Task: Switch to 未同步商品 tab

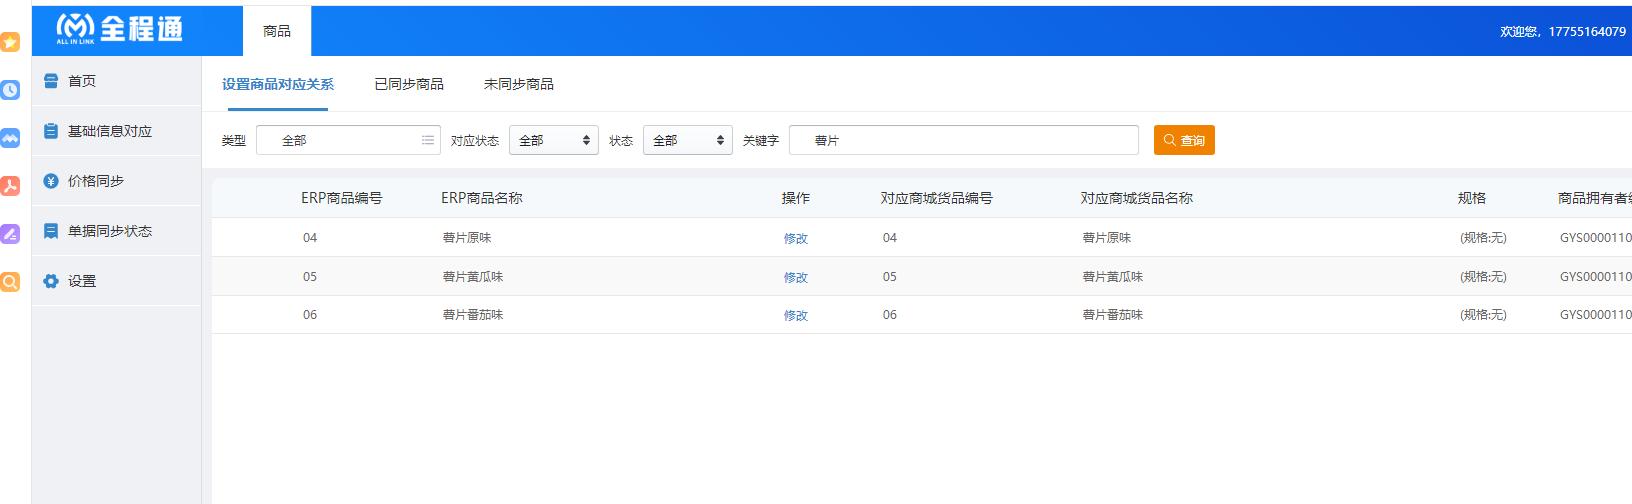Action: (x=519, y=84)
